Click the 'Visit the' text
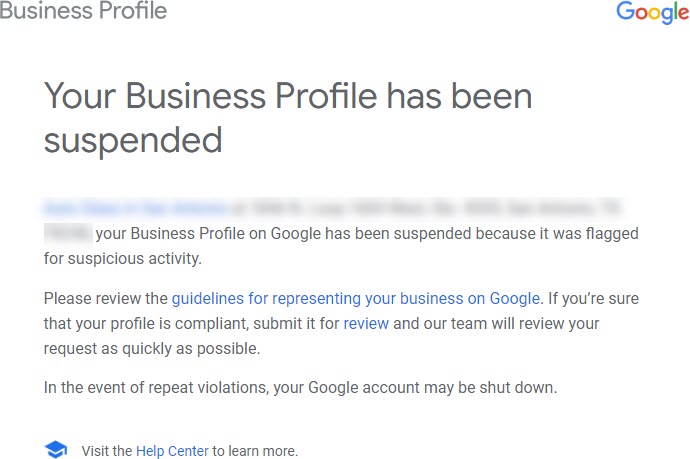Screen dimensions: 690x459 pyautogui.click(x=106, y=451)
